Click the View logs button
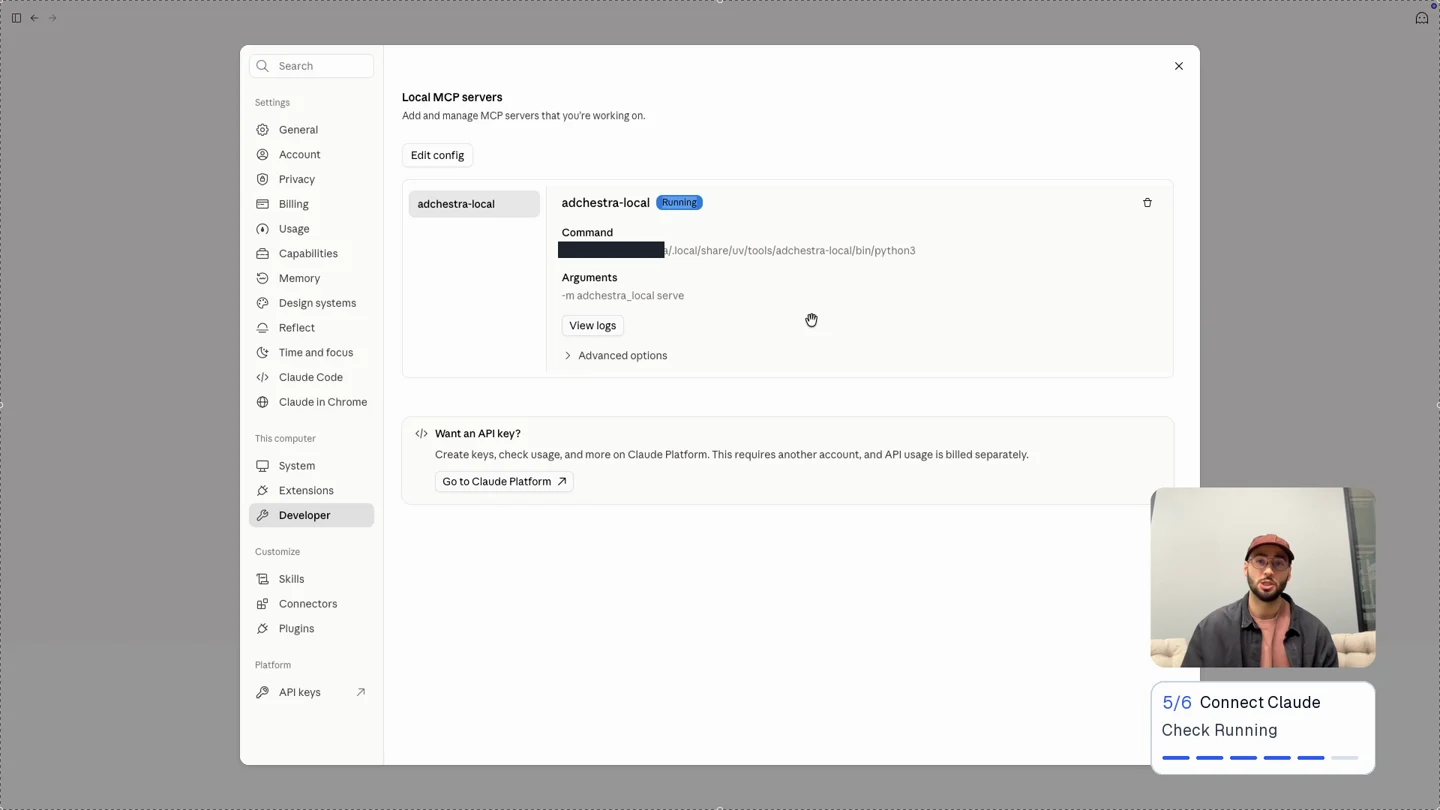 [592, 325]
